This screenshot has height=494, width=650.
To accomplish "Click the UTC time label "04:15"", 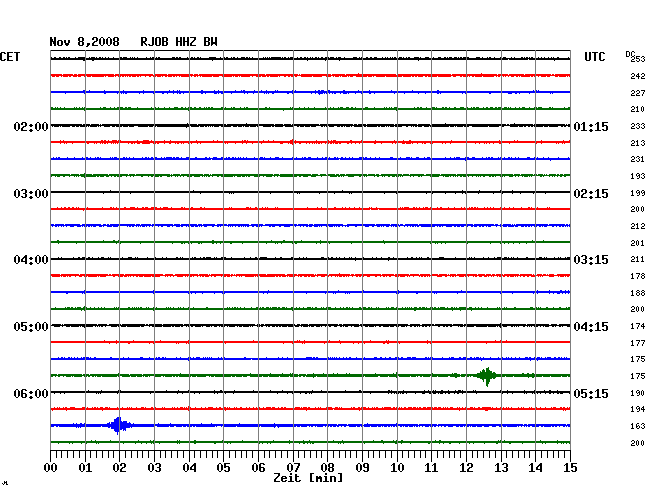I will pyautogui.click(x=591, y=327).
